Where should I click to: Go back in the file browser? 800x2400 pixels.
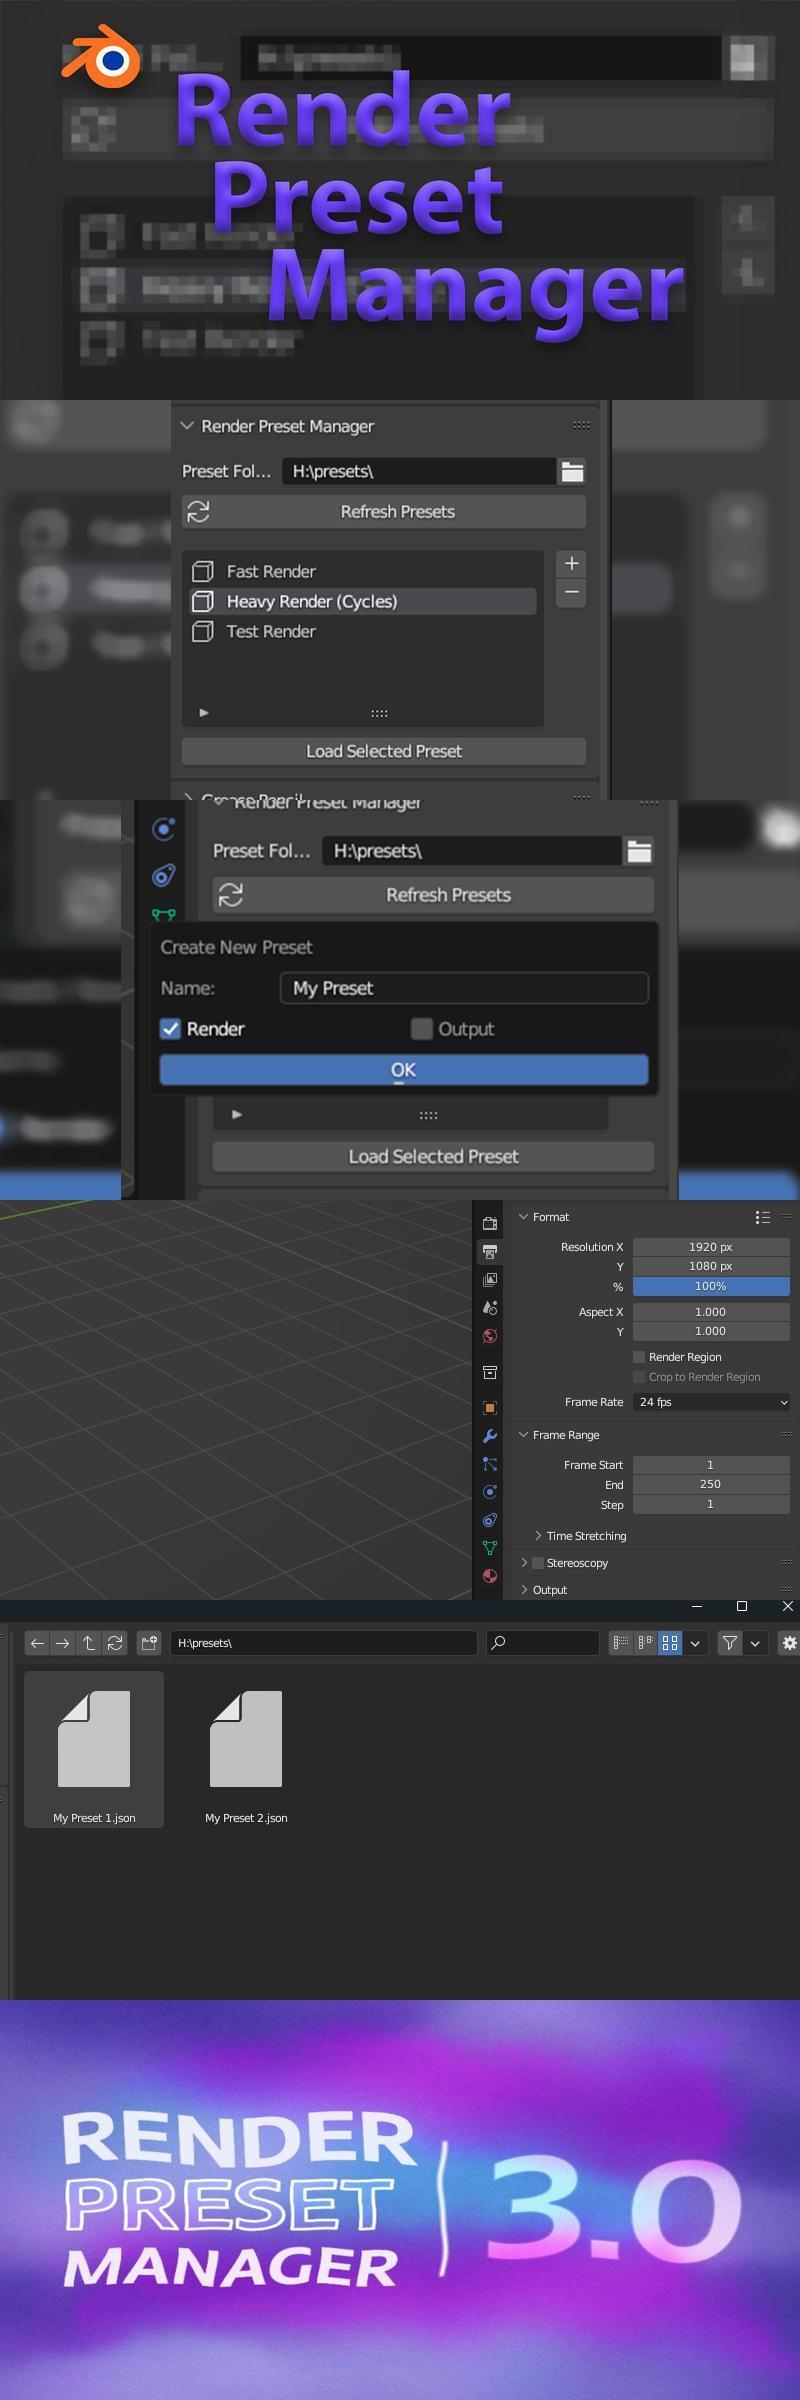(x=37, y=1643)
